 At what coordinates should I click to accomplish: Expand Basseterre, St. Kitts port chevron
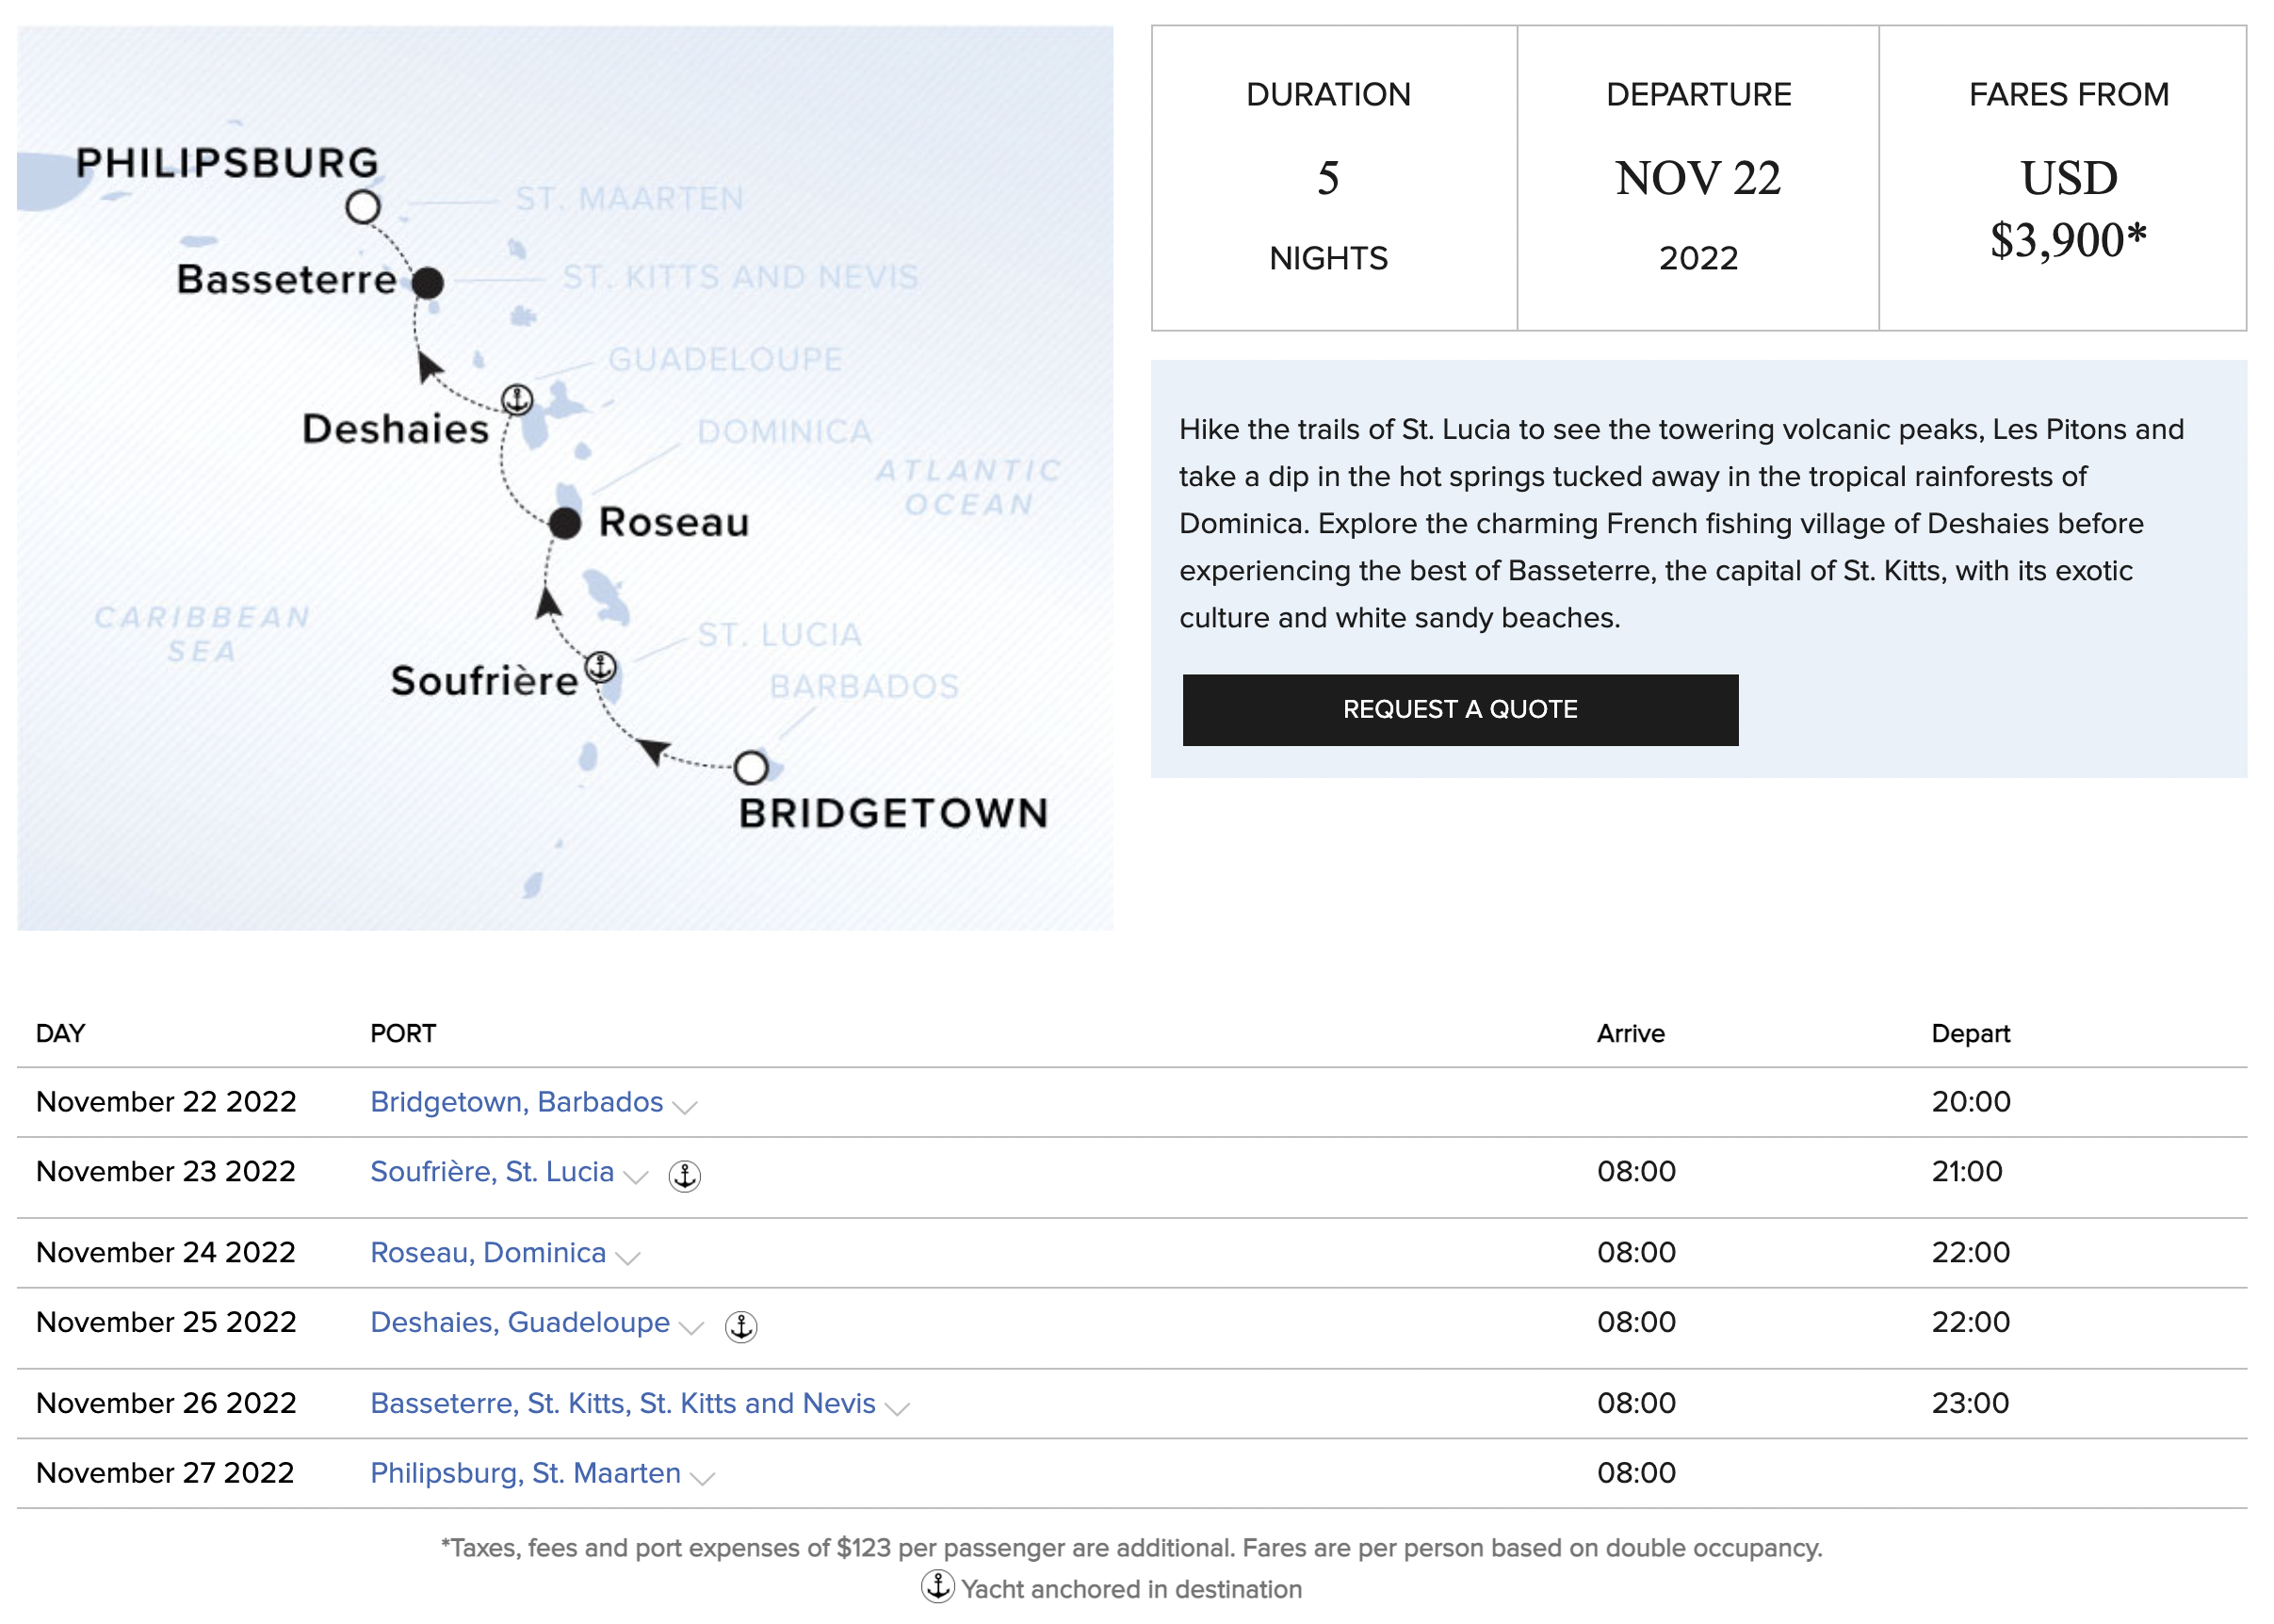pos(897,1408)
